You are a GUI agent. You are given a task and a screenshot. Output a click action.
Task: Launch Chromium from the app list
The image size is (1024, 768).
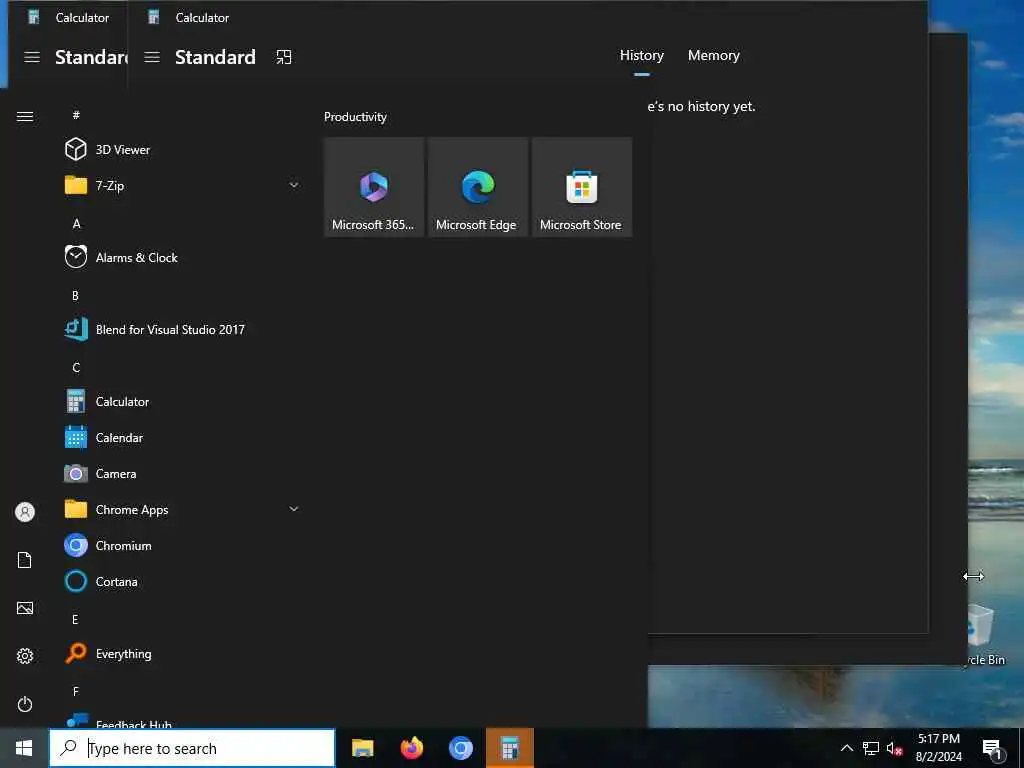(182, 545)
